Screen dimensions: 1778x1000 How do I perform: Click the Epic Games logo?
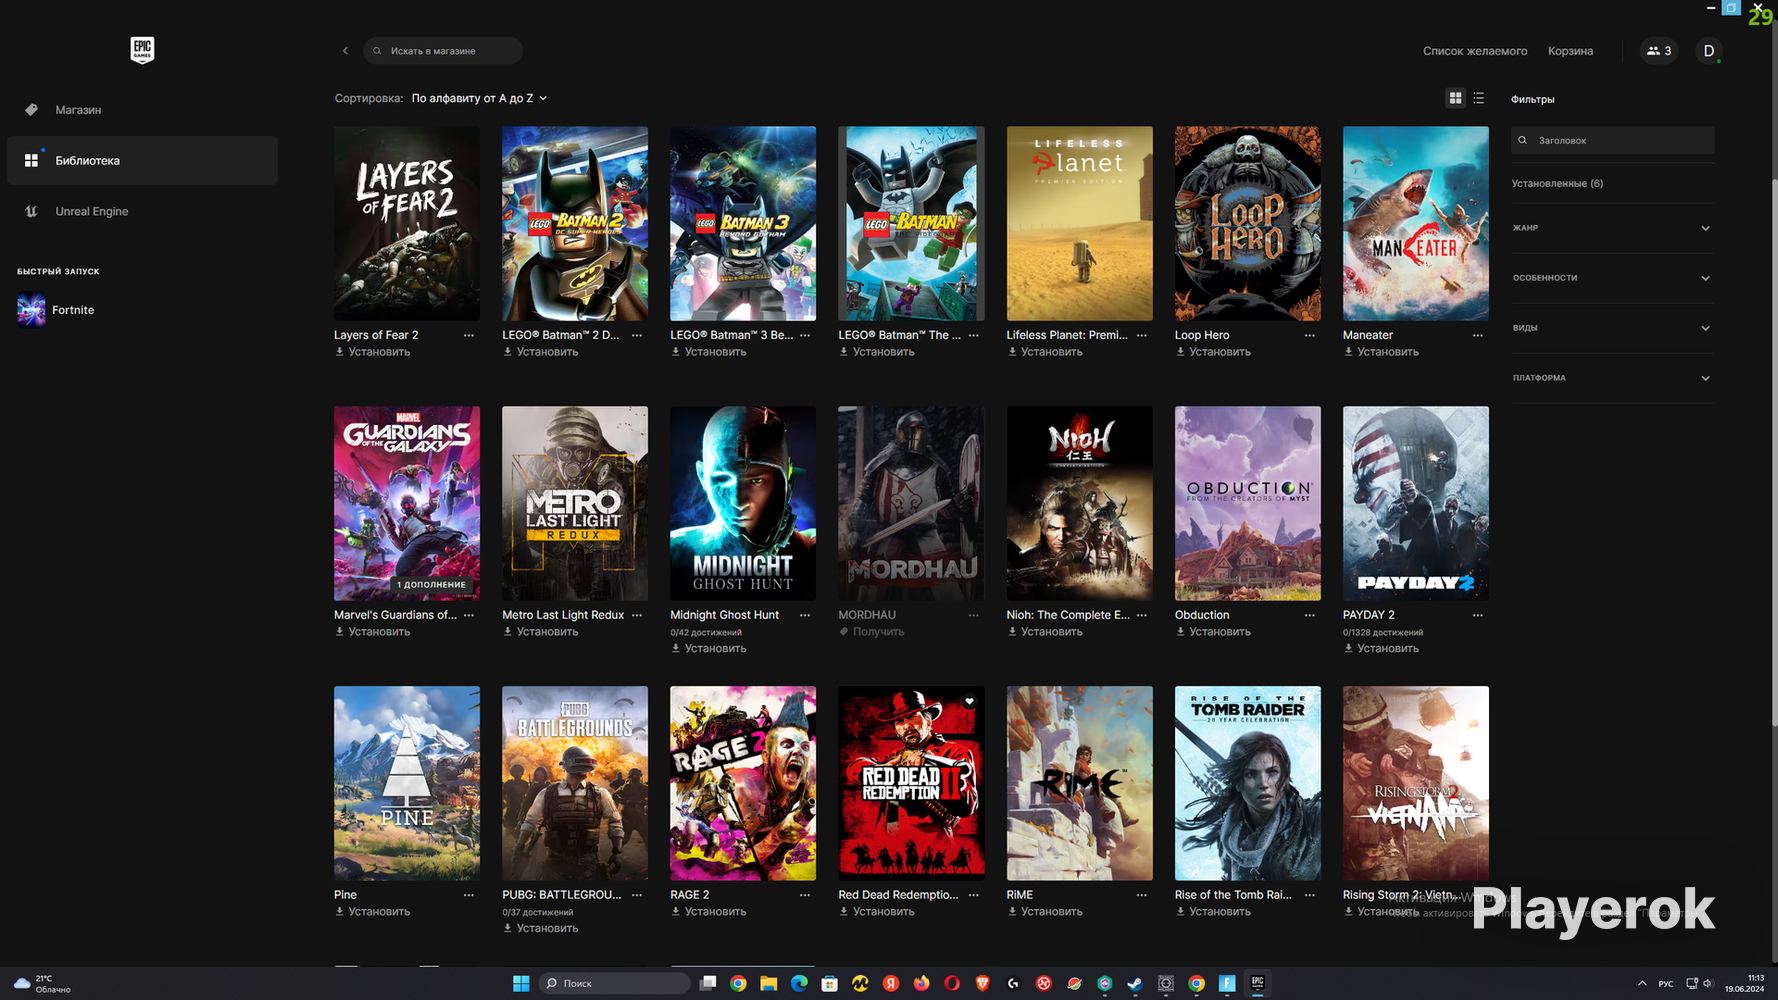tap(142, 49)
